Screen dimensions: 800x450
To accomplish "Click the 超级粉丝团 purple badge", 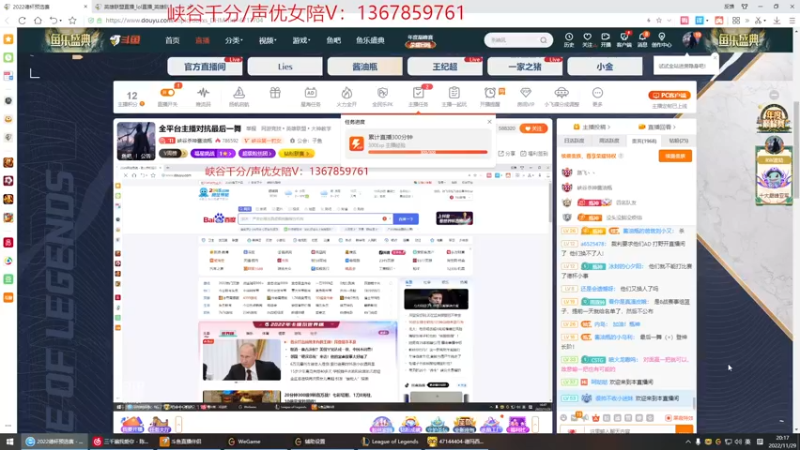I will point(257,153).
